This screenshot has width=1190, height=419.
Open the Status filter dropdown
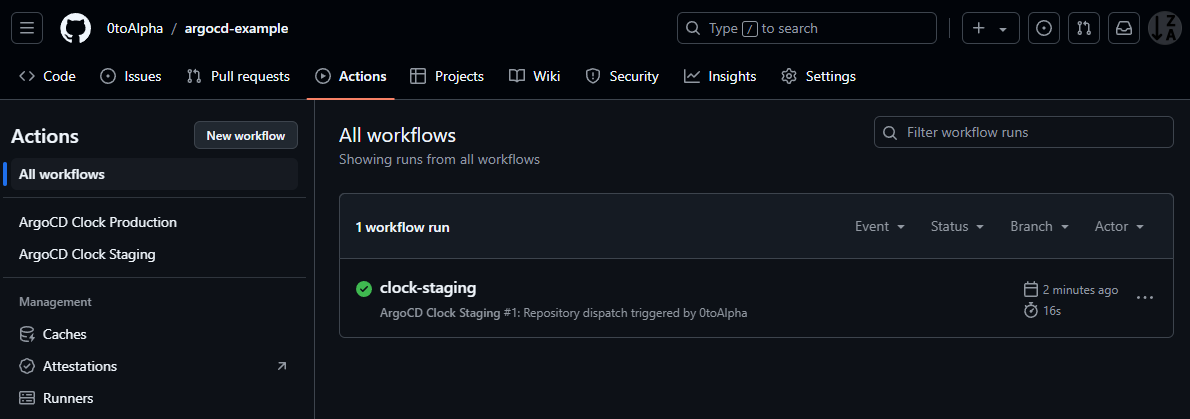pyautogui.click(x=957, y=227)
